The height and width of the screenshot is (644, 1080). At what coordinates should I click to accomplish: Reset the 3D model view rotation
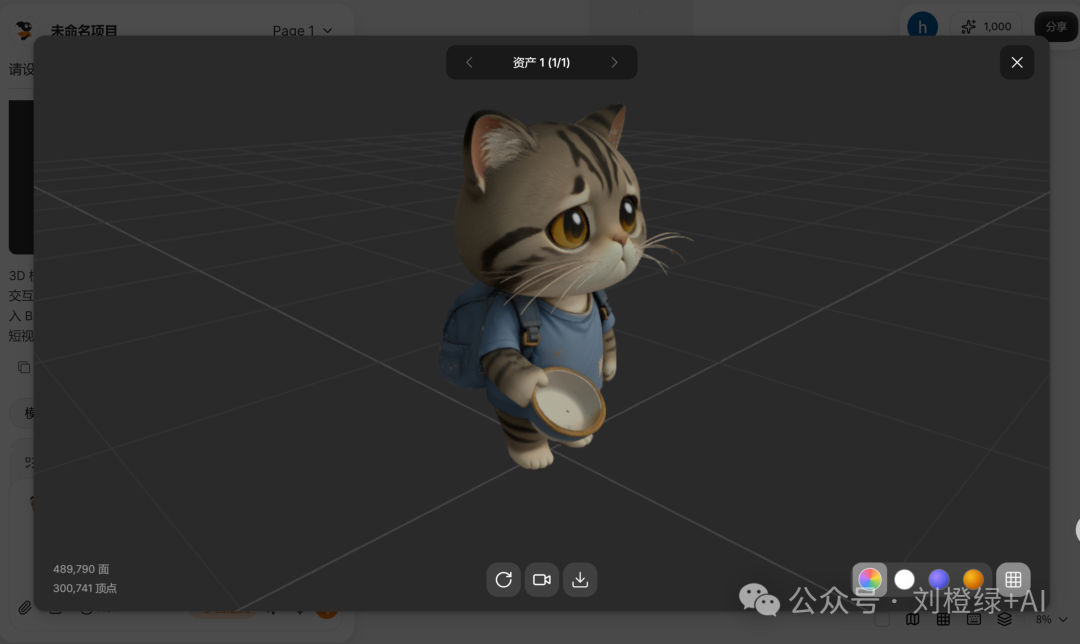click(503, 579)
